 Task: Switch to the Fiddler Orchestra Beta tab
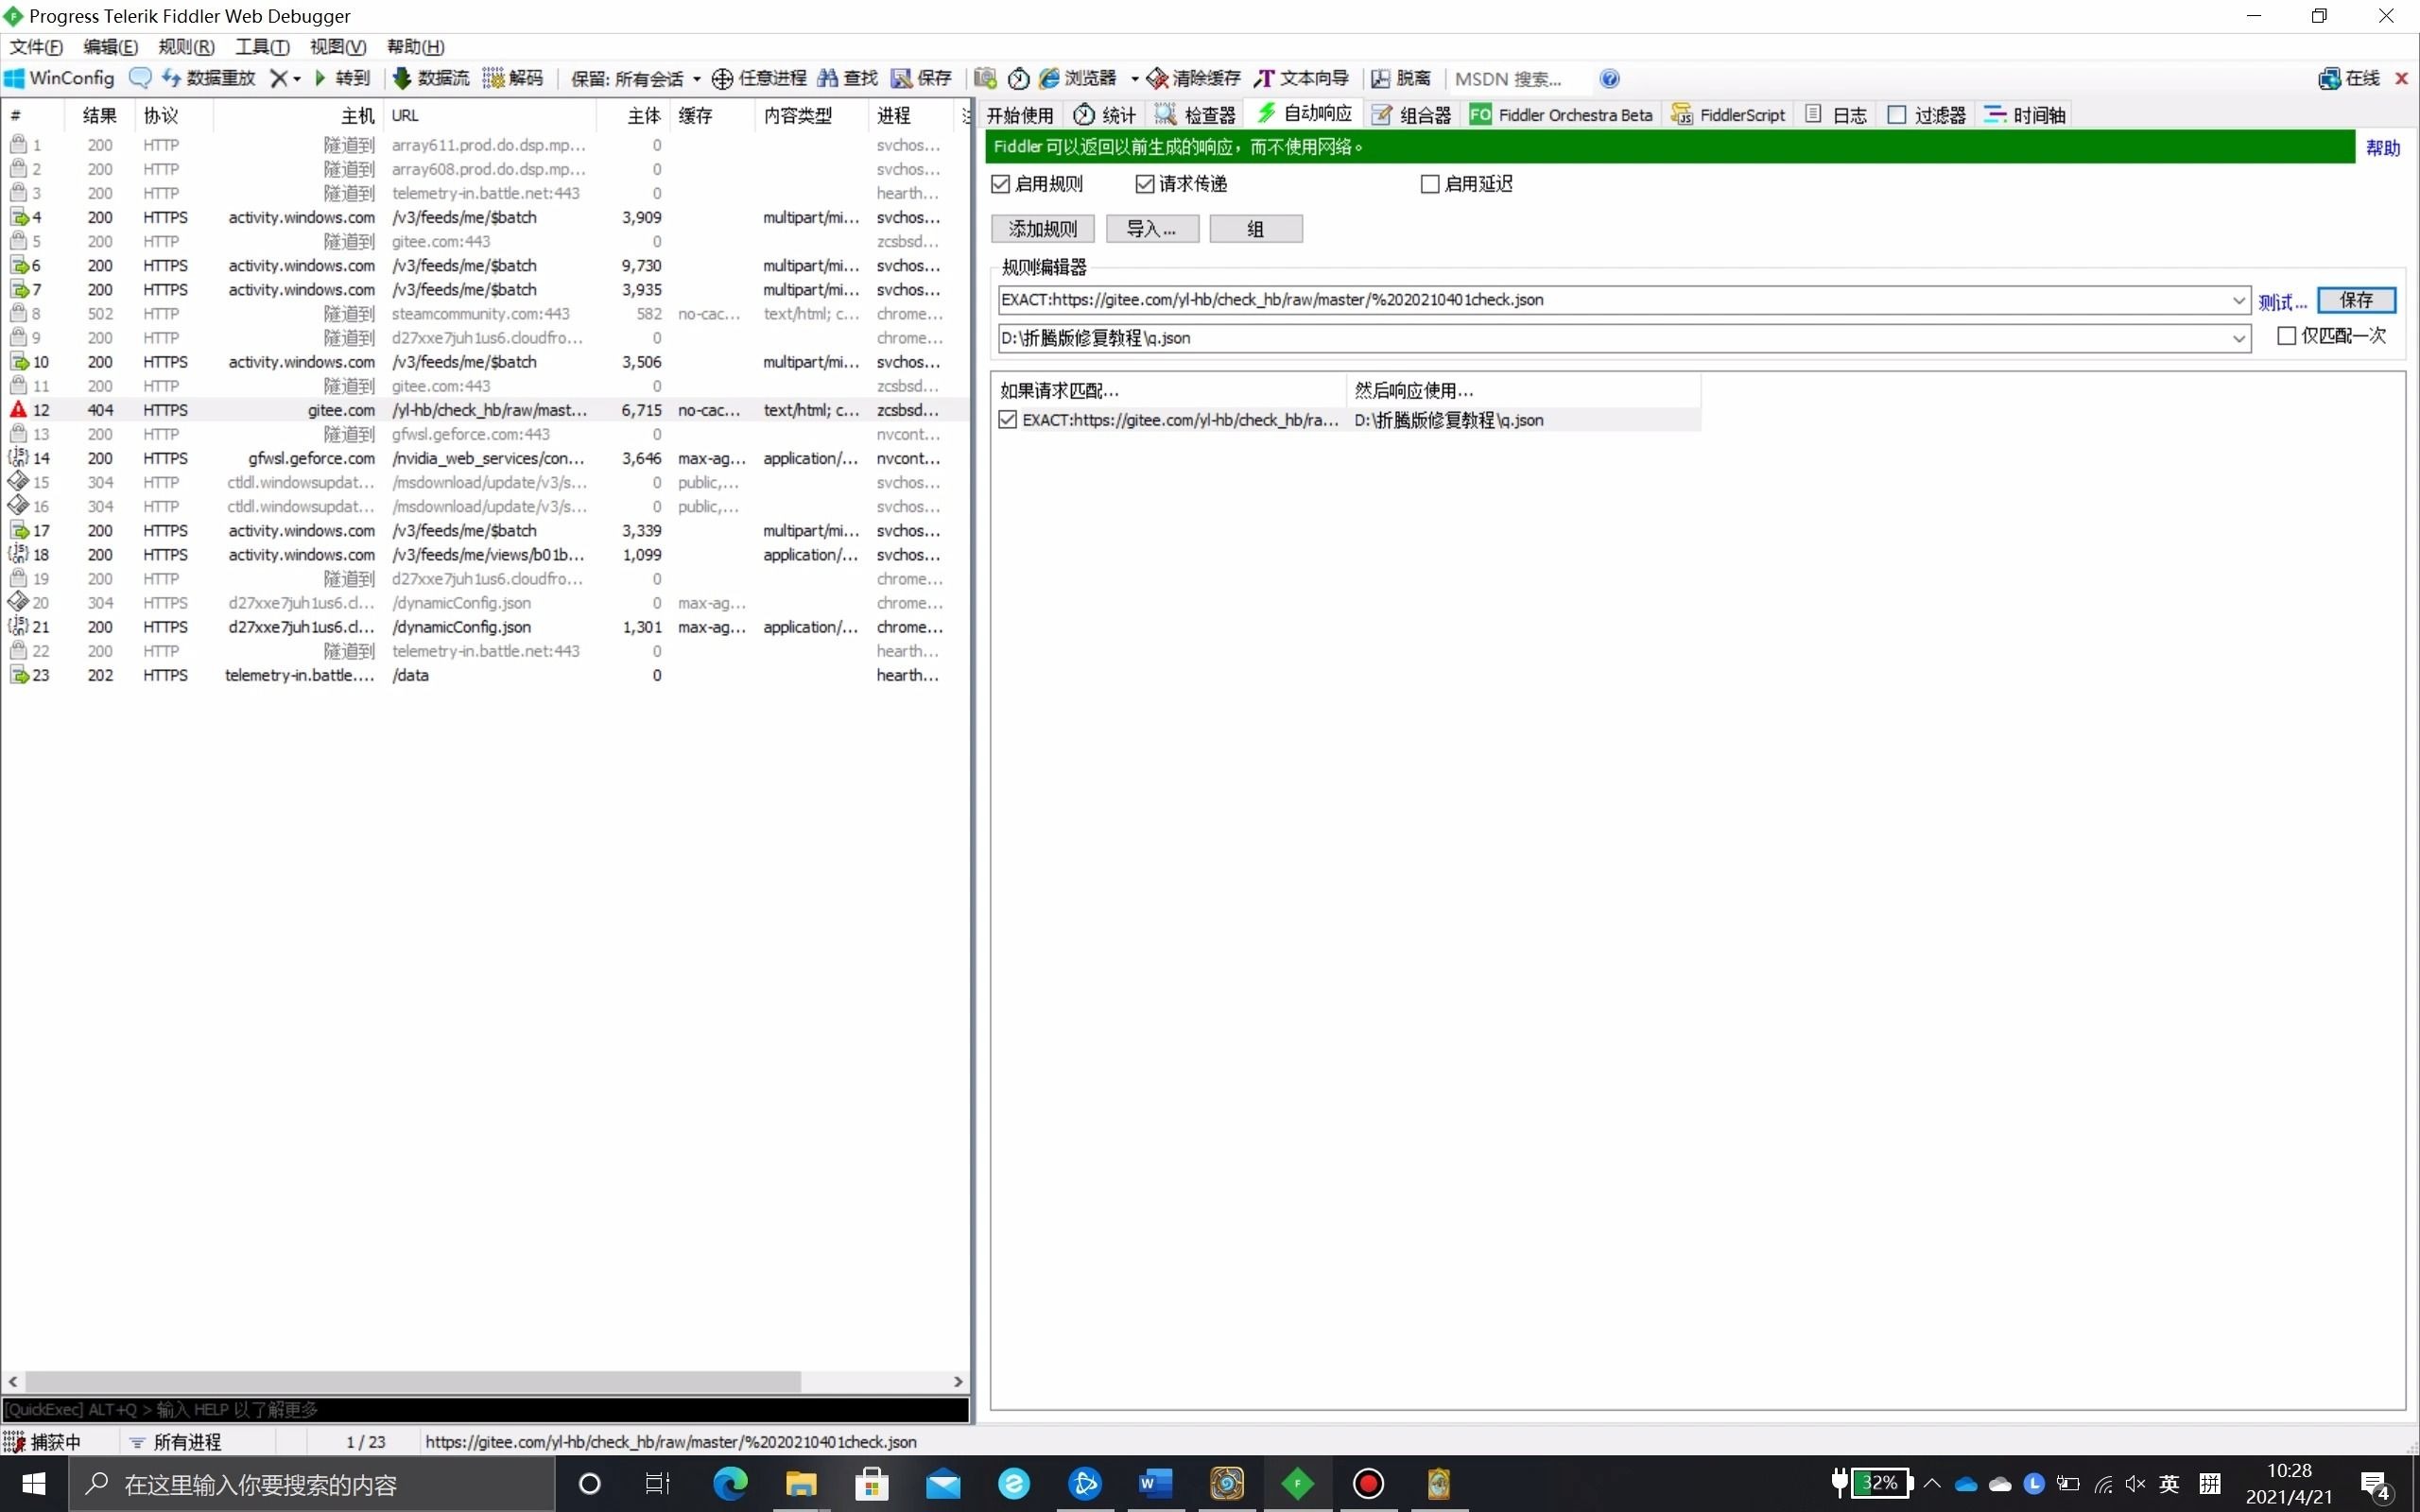tap(1561, 115)
